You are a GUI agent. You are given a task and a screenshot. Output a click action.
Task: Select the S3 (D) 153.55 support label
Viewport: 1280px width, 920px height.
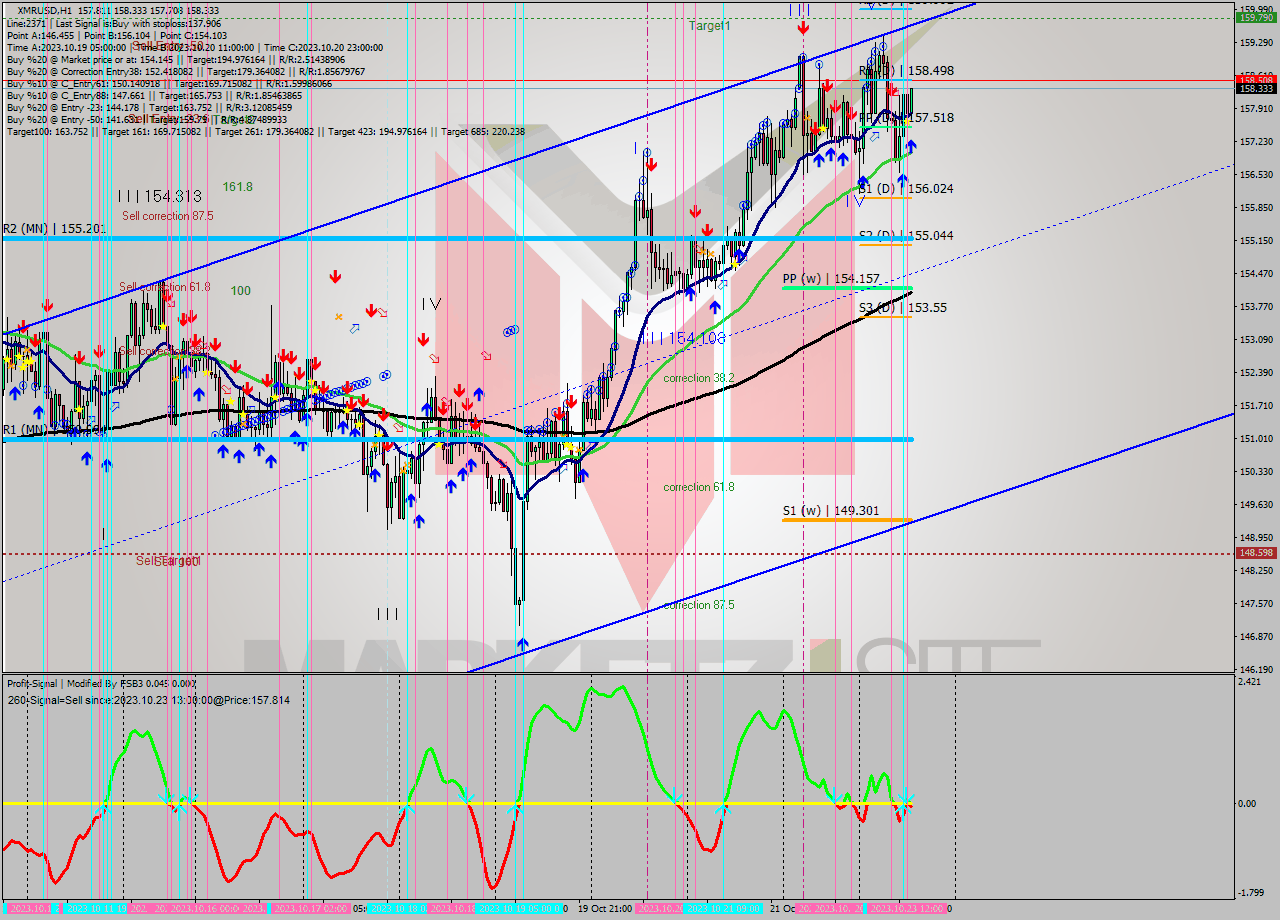point(902,308)
